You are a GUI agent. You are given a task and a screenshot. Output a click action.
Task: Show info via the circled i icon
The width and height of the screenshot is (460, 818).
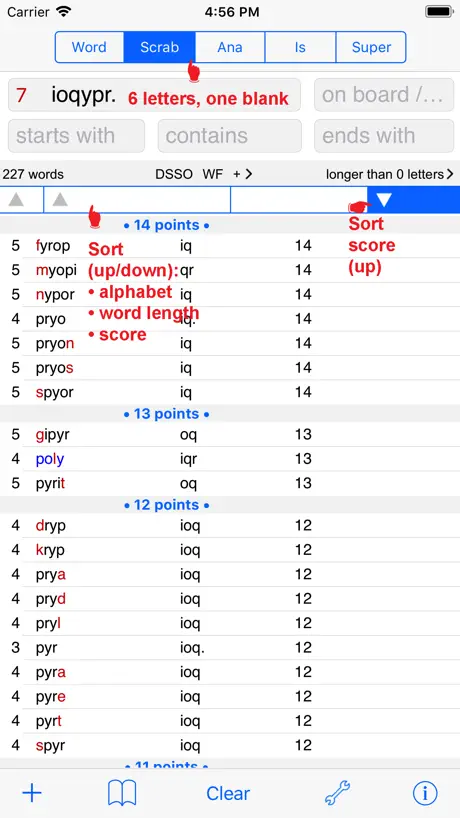425,793
